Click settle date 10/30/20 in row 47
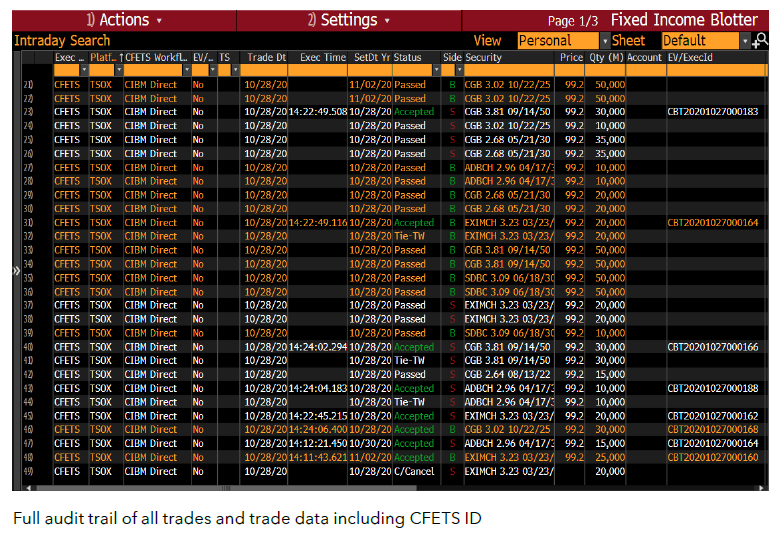783x537 pixels. [370, 444]
